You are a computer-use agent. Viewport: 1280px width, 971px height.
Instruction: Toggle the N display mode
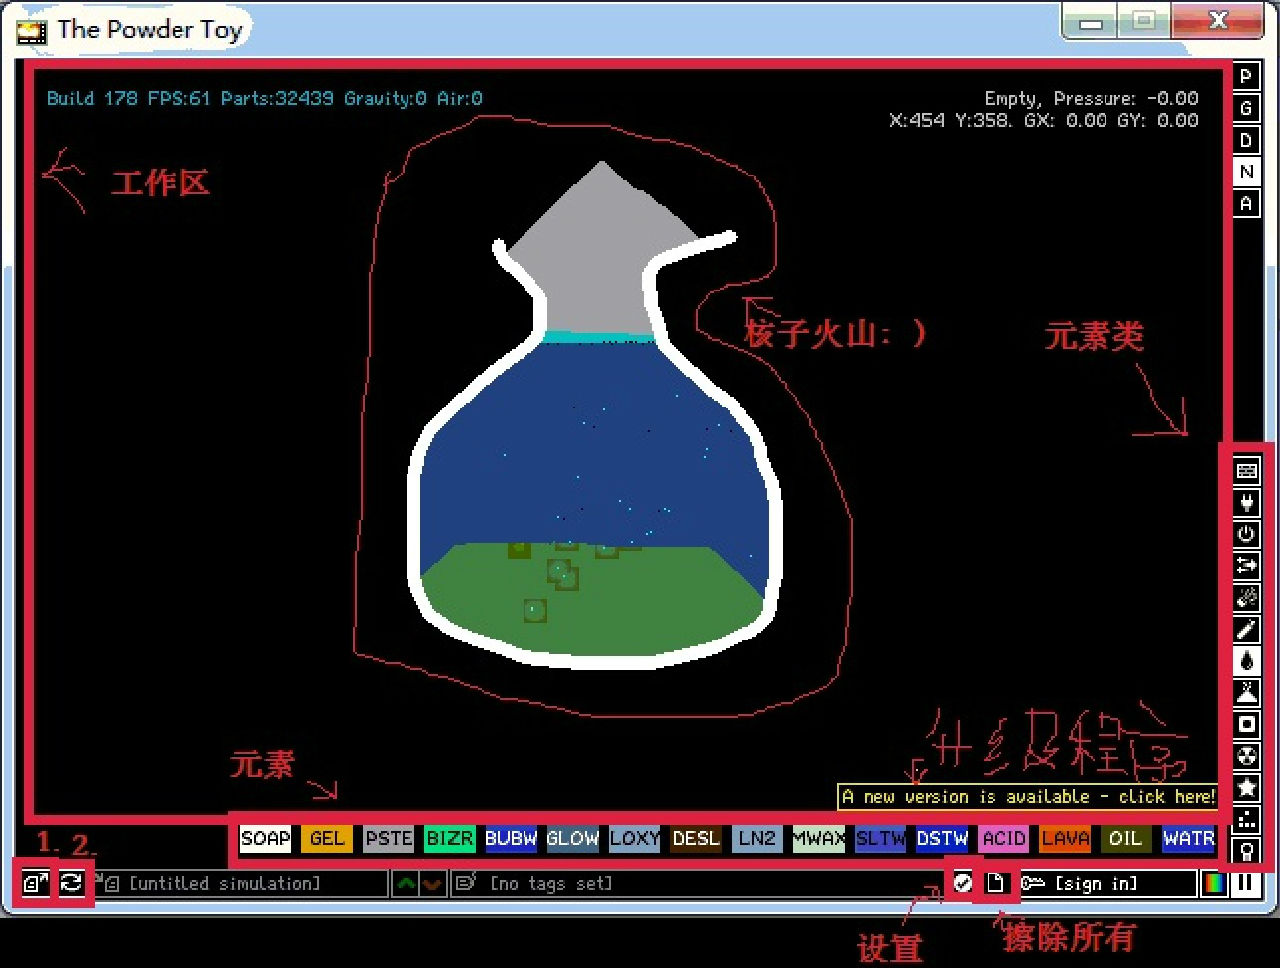point(1246,172)
